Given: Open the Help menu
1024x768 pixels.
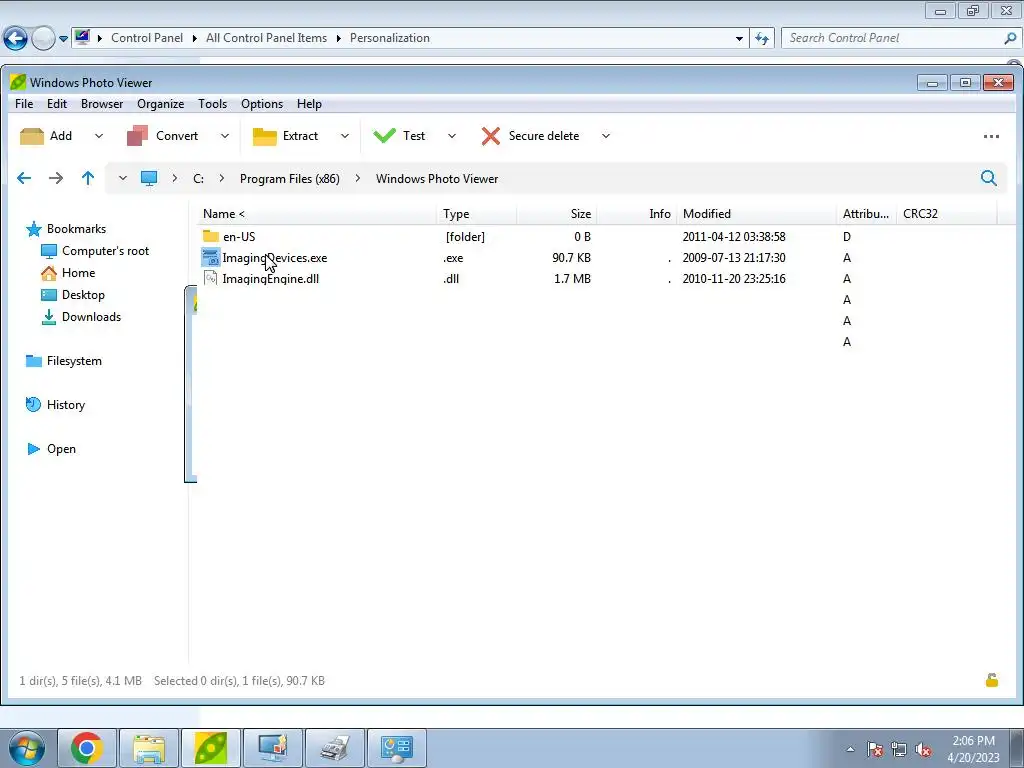Looking at the screenshot, I should (309, 104).
